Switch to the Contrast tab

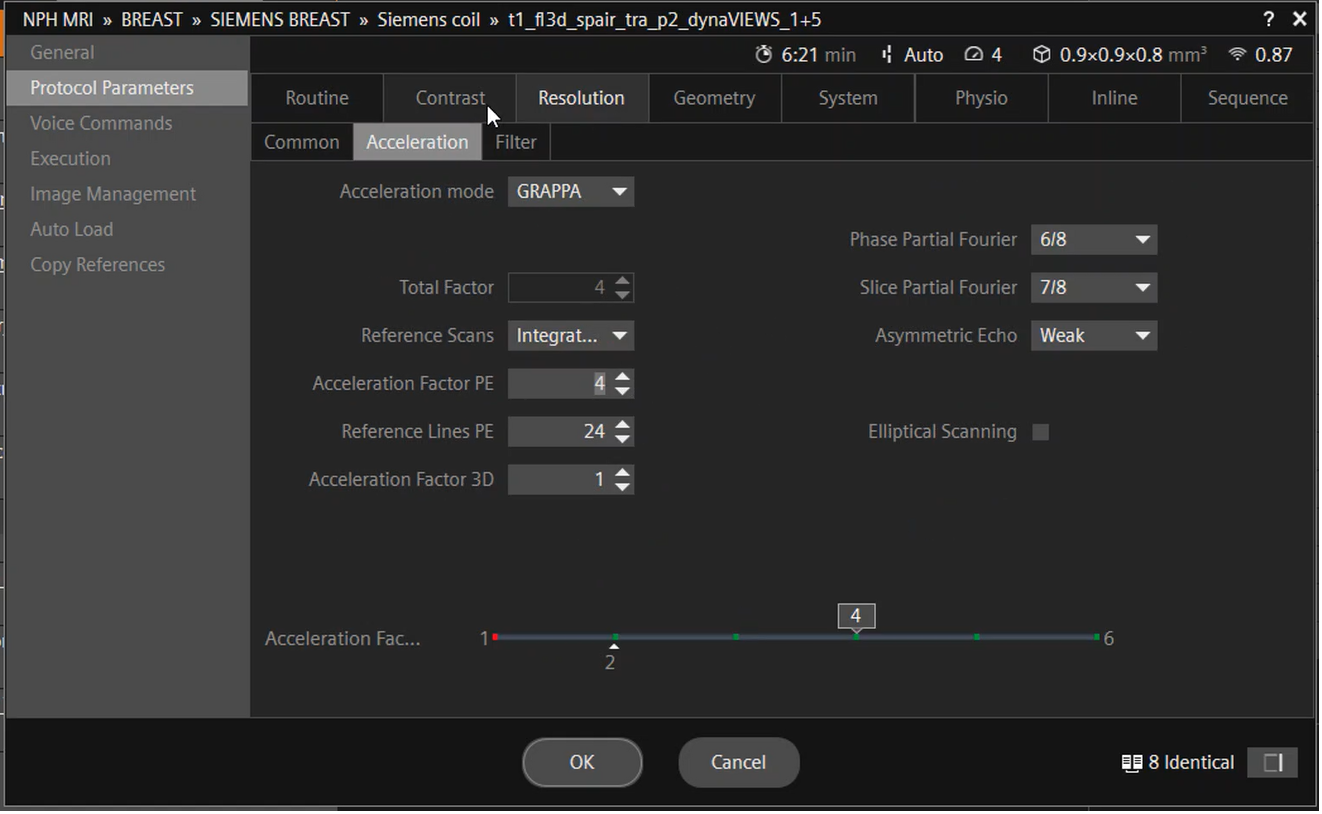[450, 98]
